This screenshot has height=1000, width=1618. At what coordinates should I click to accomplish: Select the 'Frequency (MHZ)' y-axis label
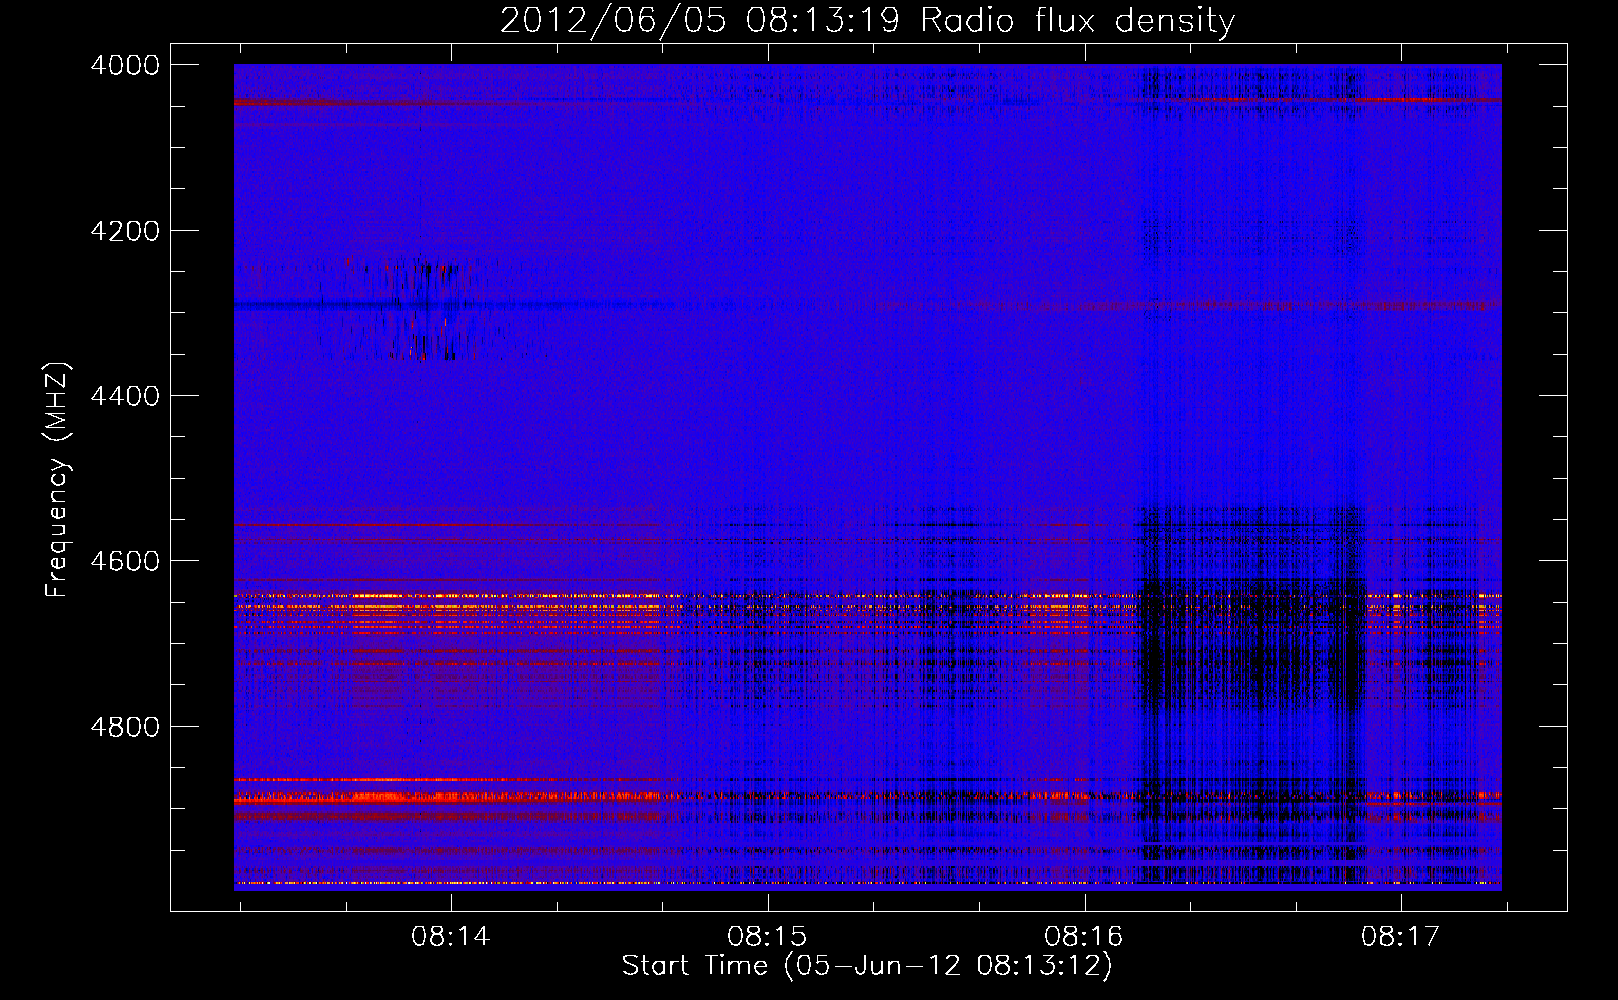pos(57,480)
